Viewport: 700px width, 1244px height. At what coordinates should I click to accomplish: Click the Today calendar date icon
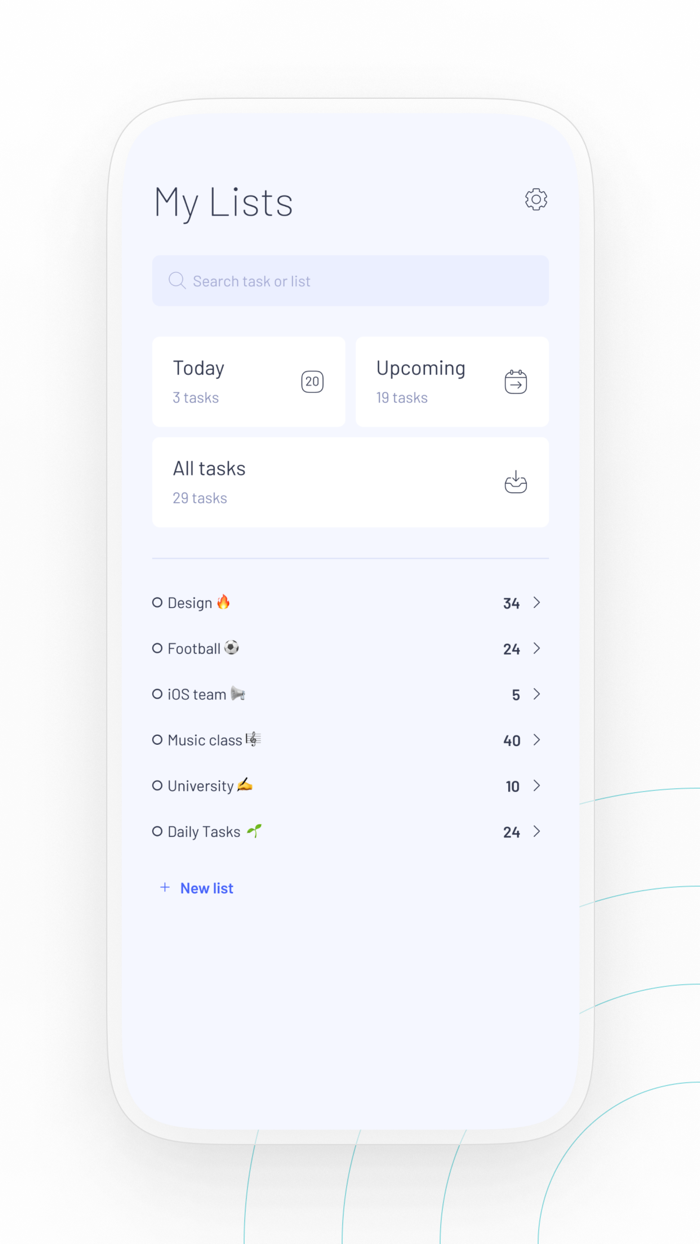312,382
